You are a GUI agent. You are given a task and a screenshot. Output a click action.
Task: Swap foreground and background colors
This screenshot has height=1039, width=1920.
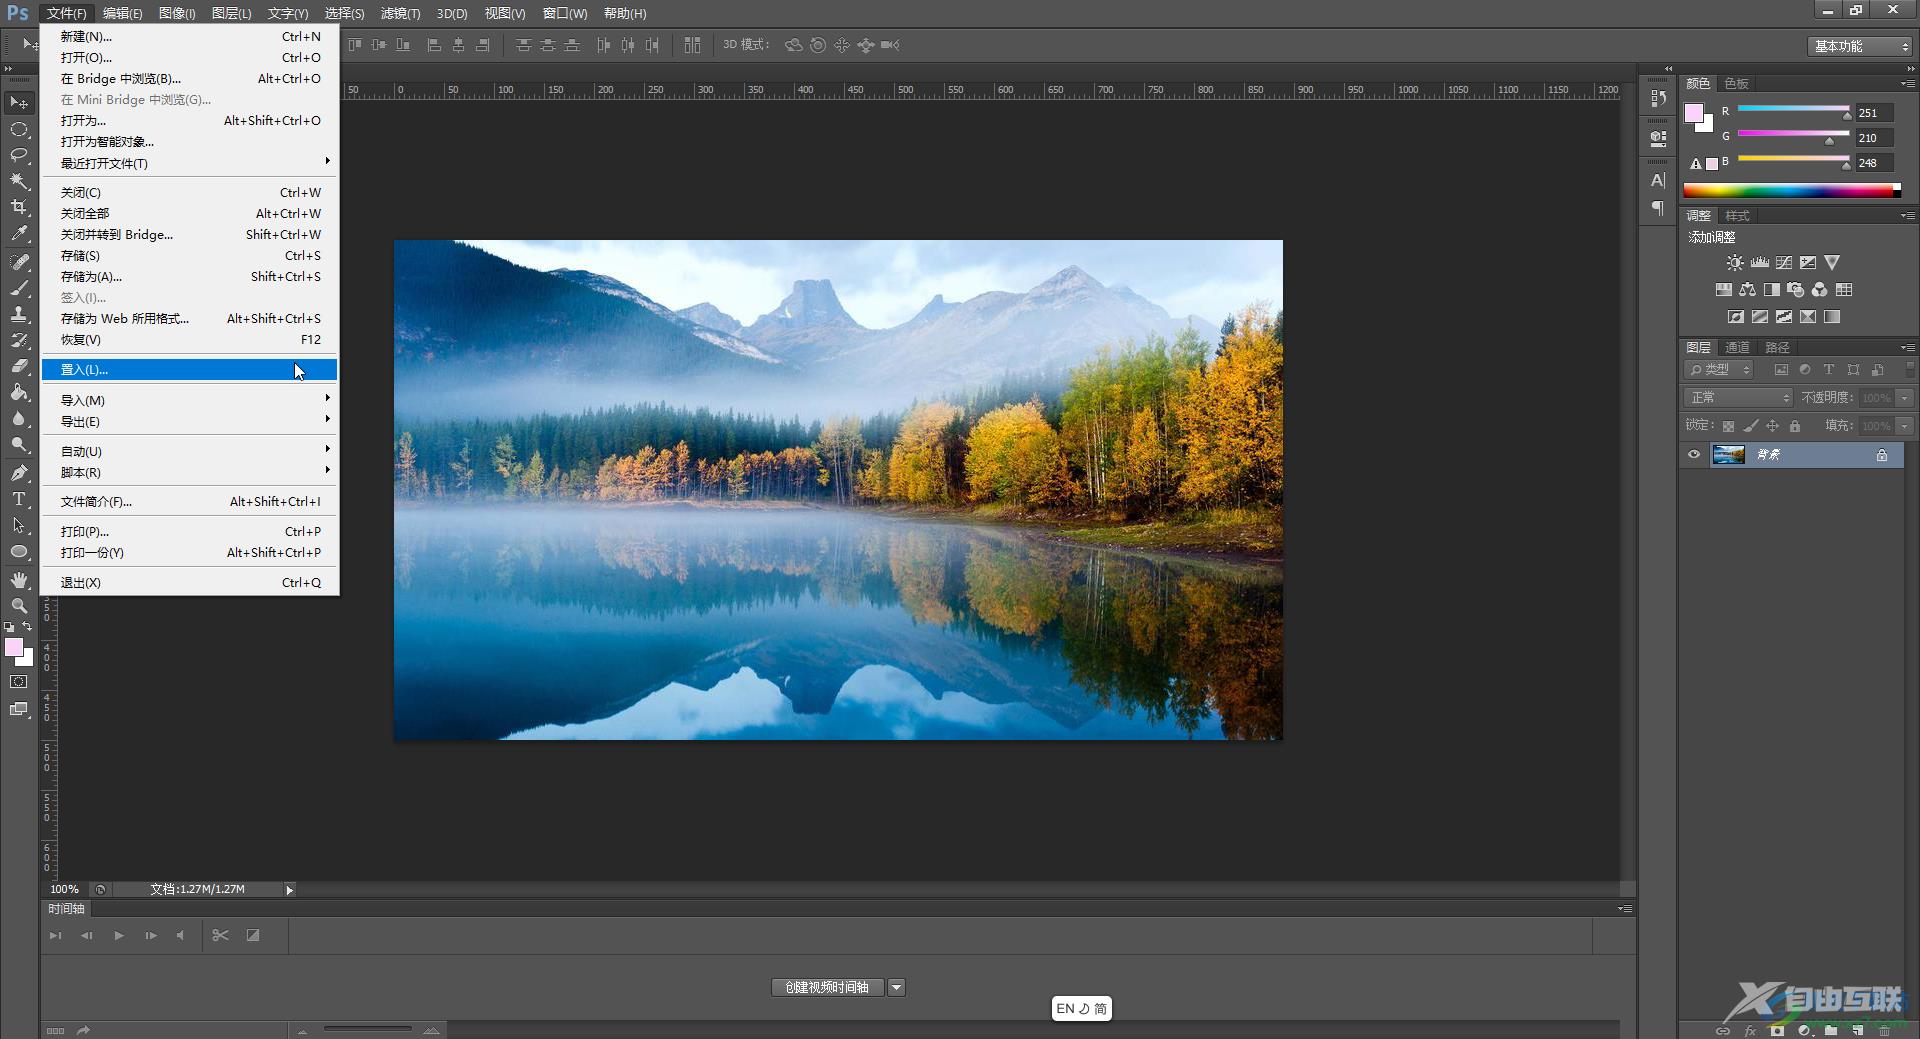pyautogui.click(x=27, y=627)
